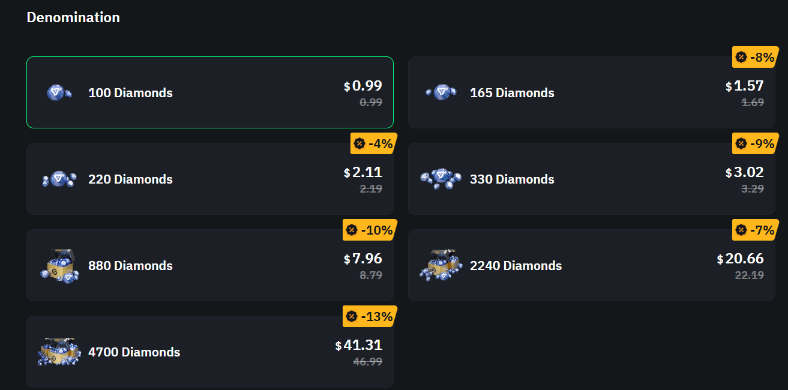Click the 880 Diamonds treasure chest icon
The width and height of the screenshot is (788, 390).
coord(59,265)
